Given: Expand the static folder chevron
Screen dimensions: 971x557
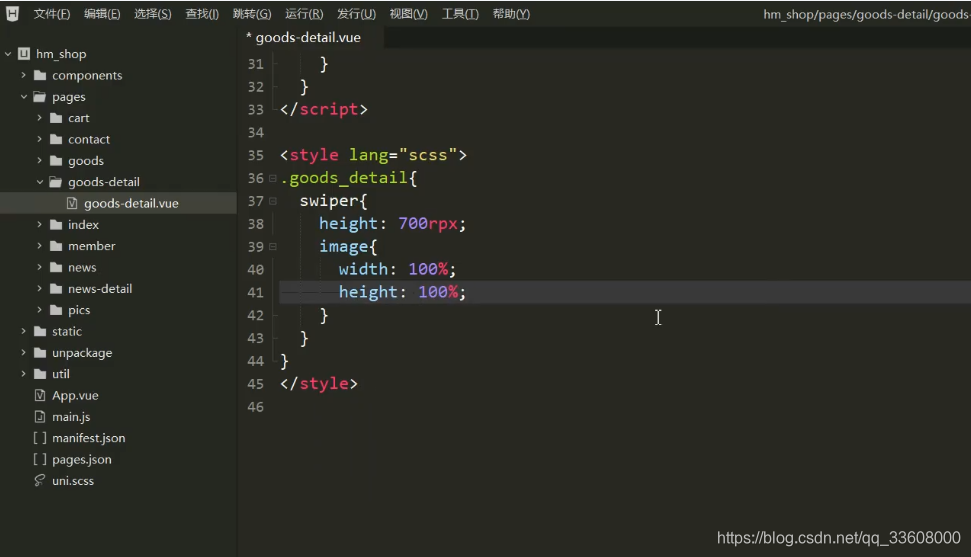Looking at the screenshot, I should click(24, 331).
